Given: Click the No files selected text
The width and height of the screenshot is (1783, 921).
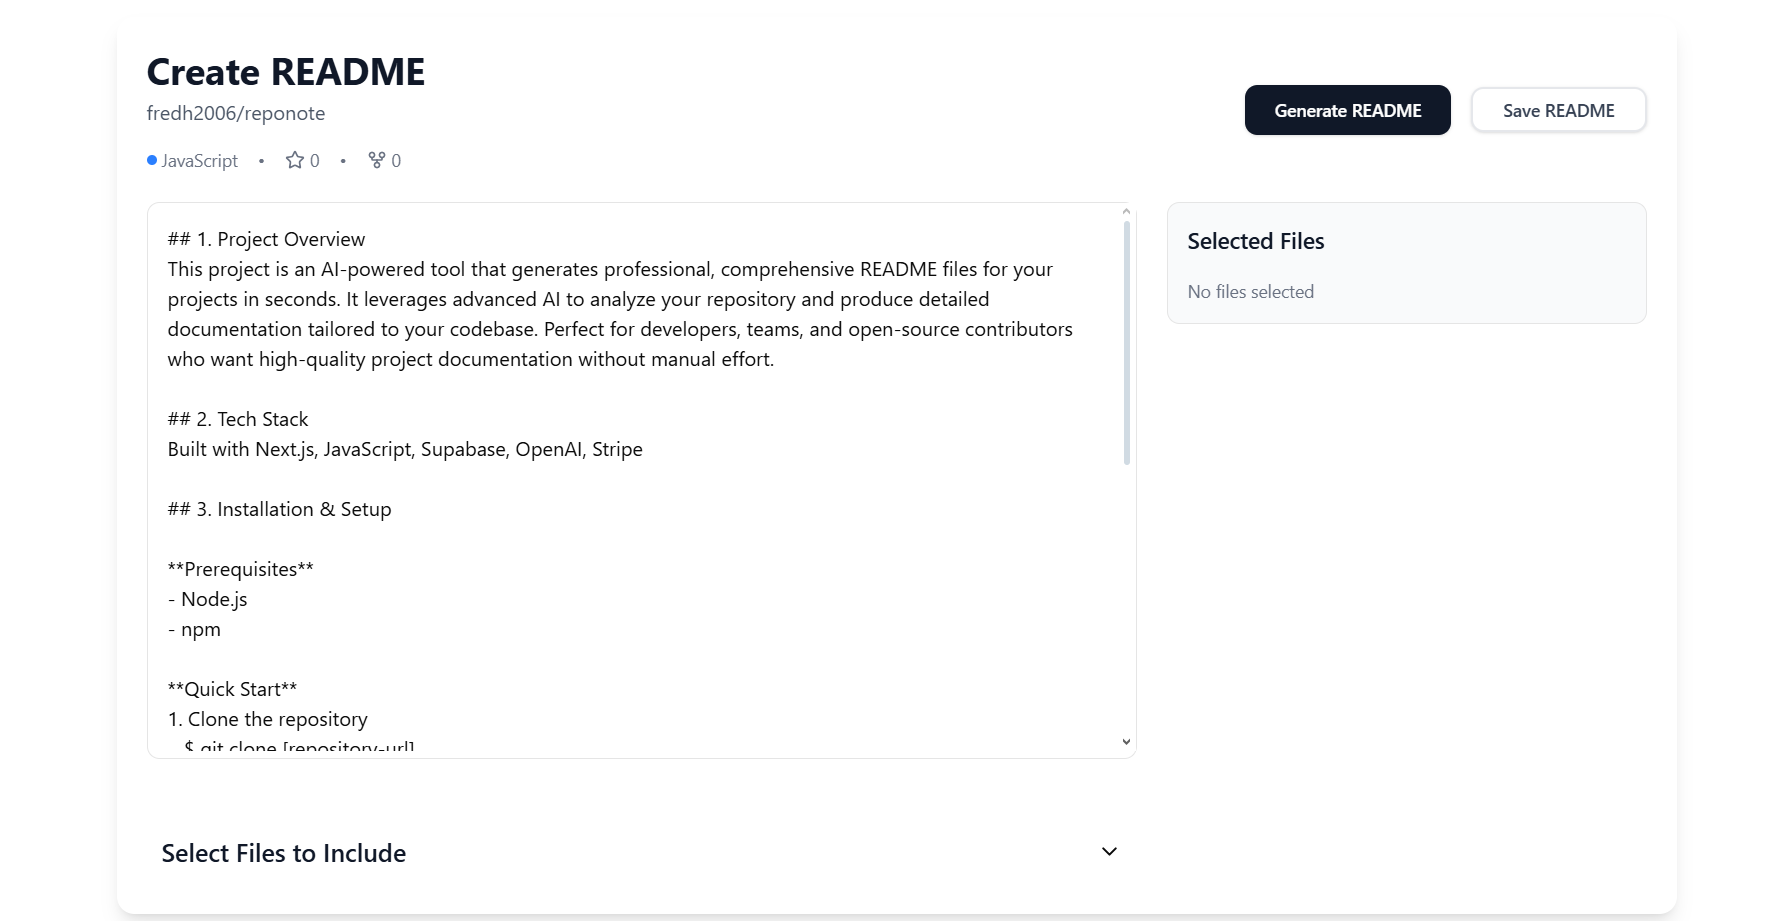Looking at the screenshot, I should tap(1251, 292).
